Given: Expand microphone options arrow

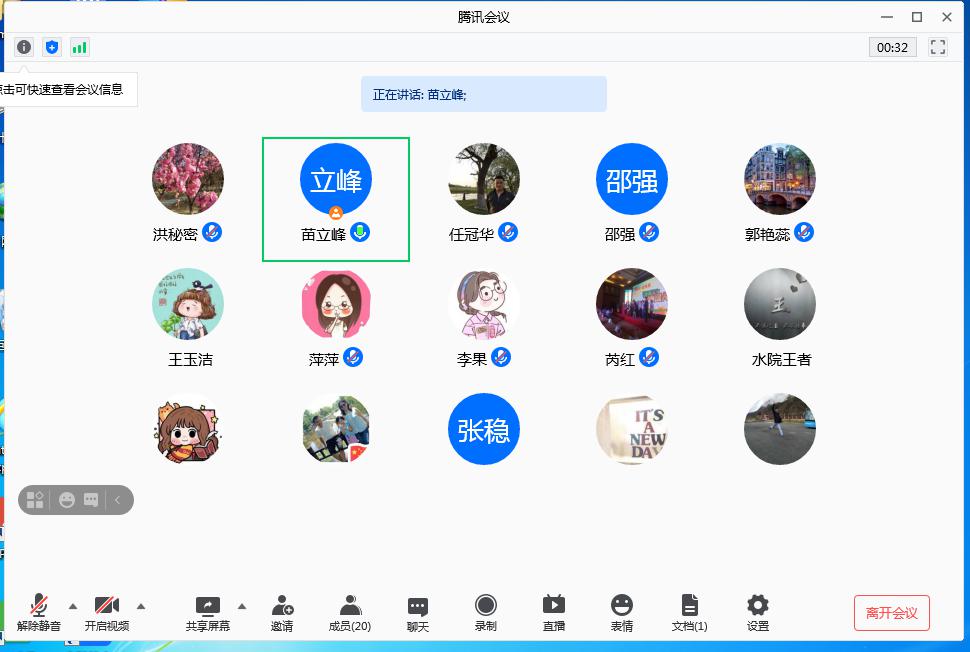Looking at the screenshot, I should click(x=71, y=607).
